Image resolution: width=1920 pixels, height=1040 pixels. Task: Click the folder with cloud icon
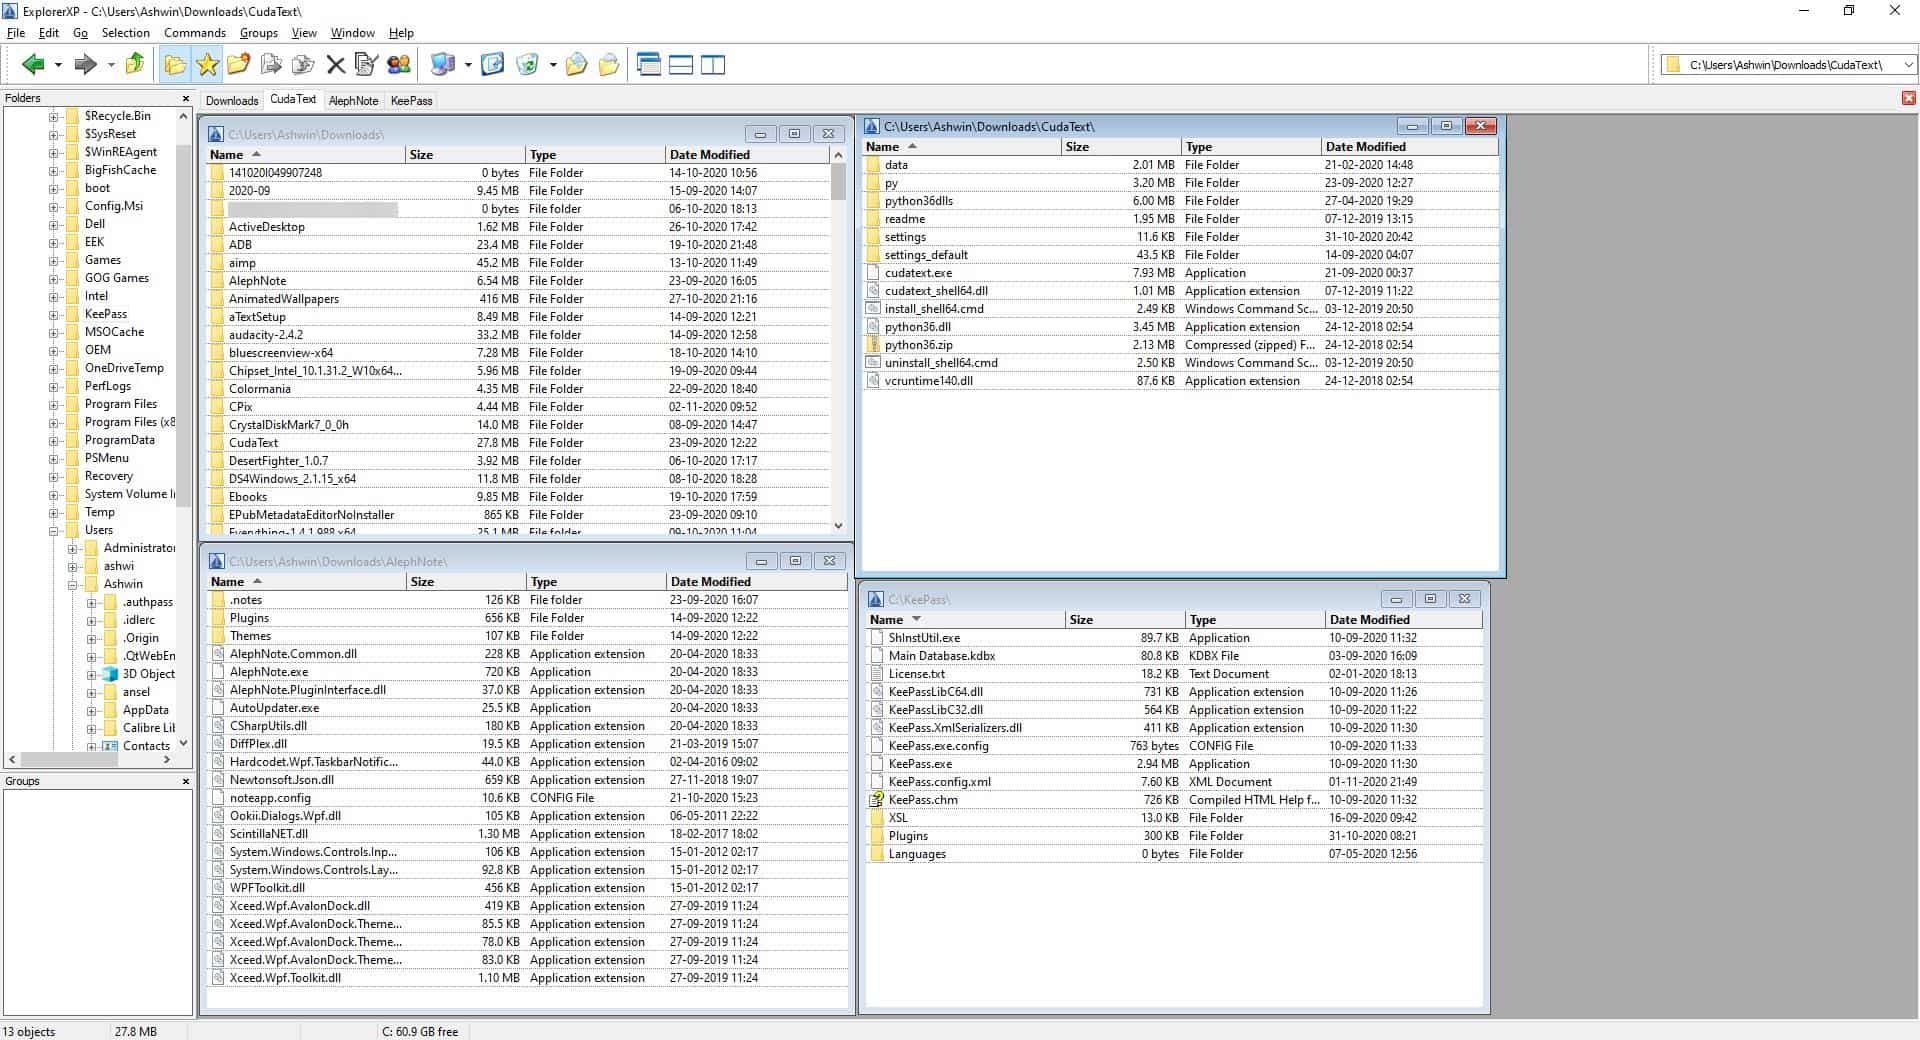[x=609, y=65]
